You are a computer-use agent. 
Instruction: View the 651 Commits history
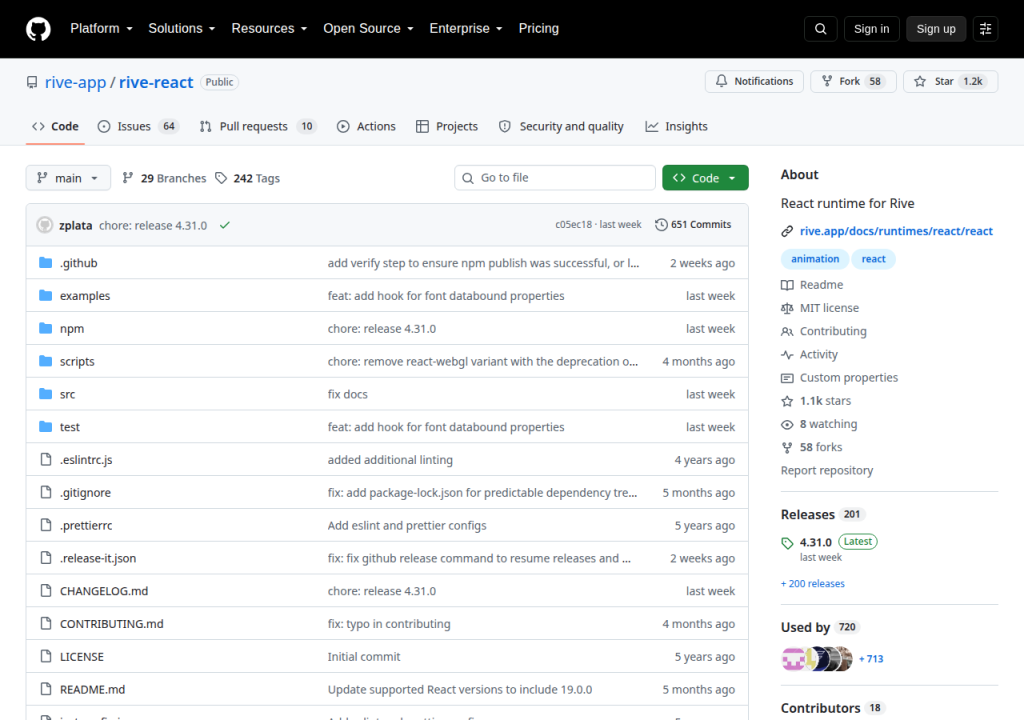tap(693, 225)
